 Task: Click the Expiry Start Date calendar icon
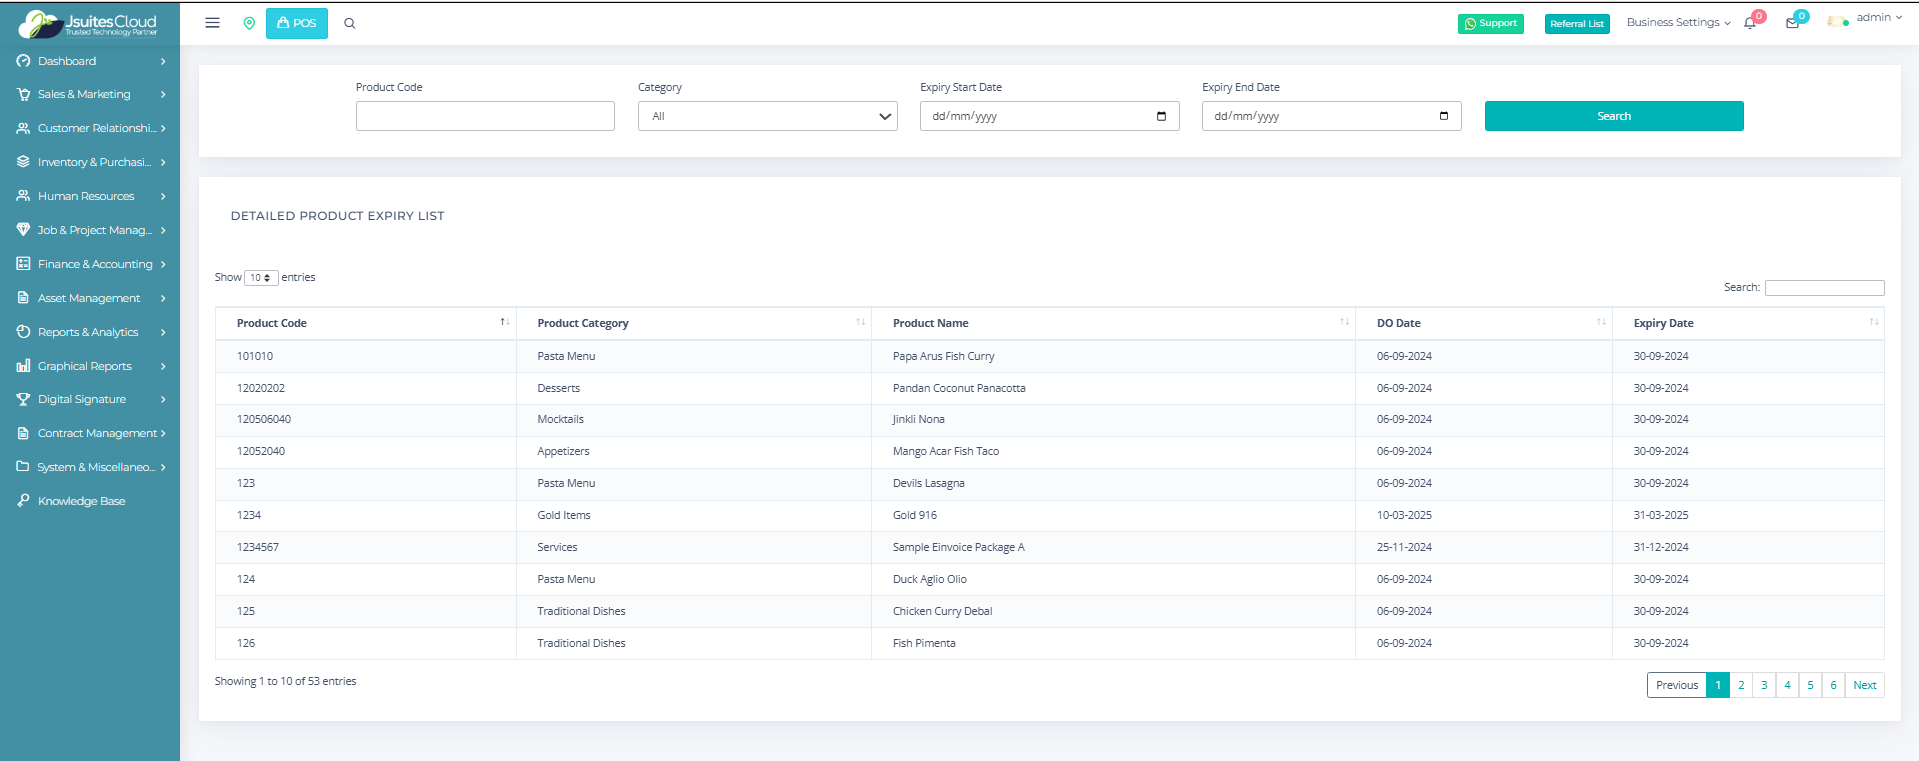[x=1161, y=116]
